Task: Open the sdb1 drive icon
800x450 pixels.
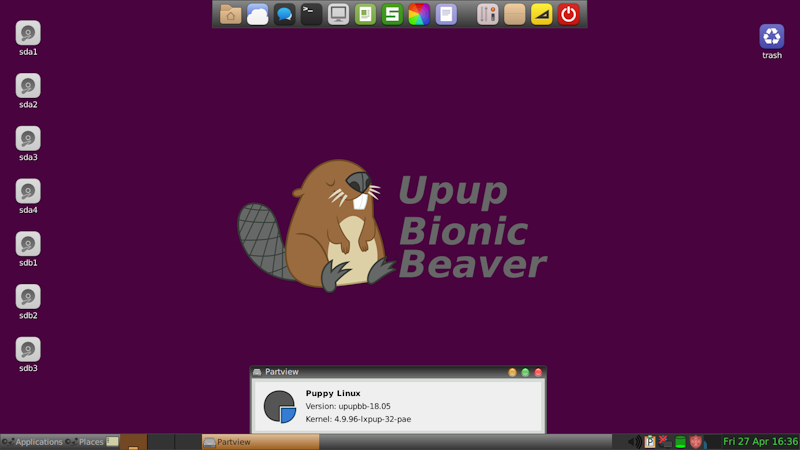Action: tap(28, 248)
